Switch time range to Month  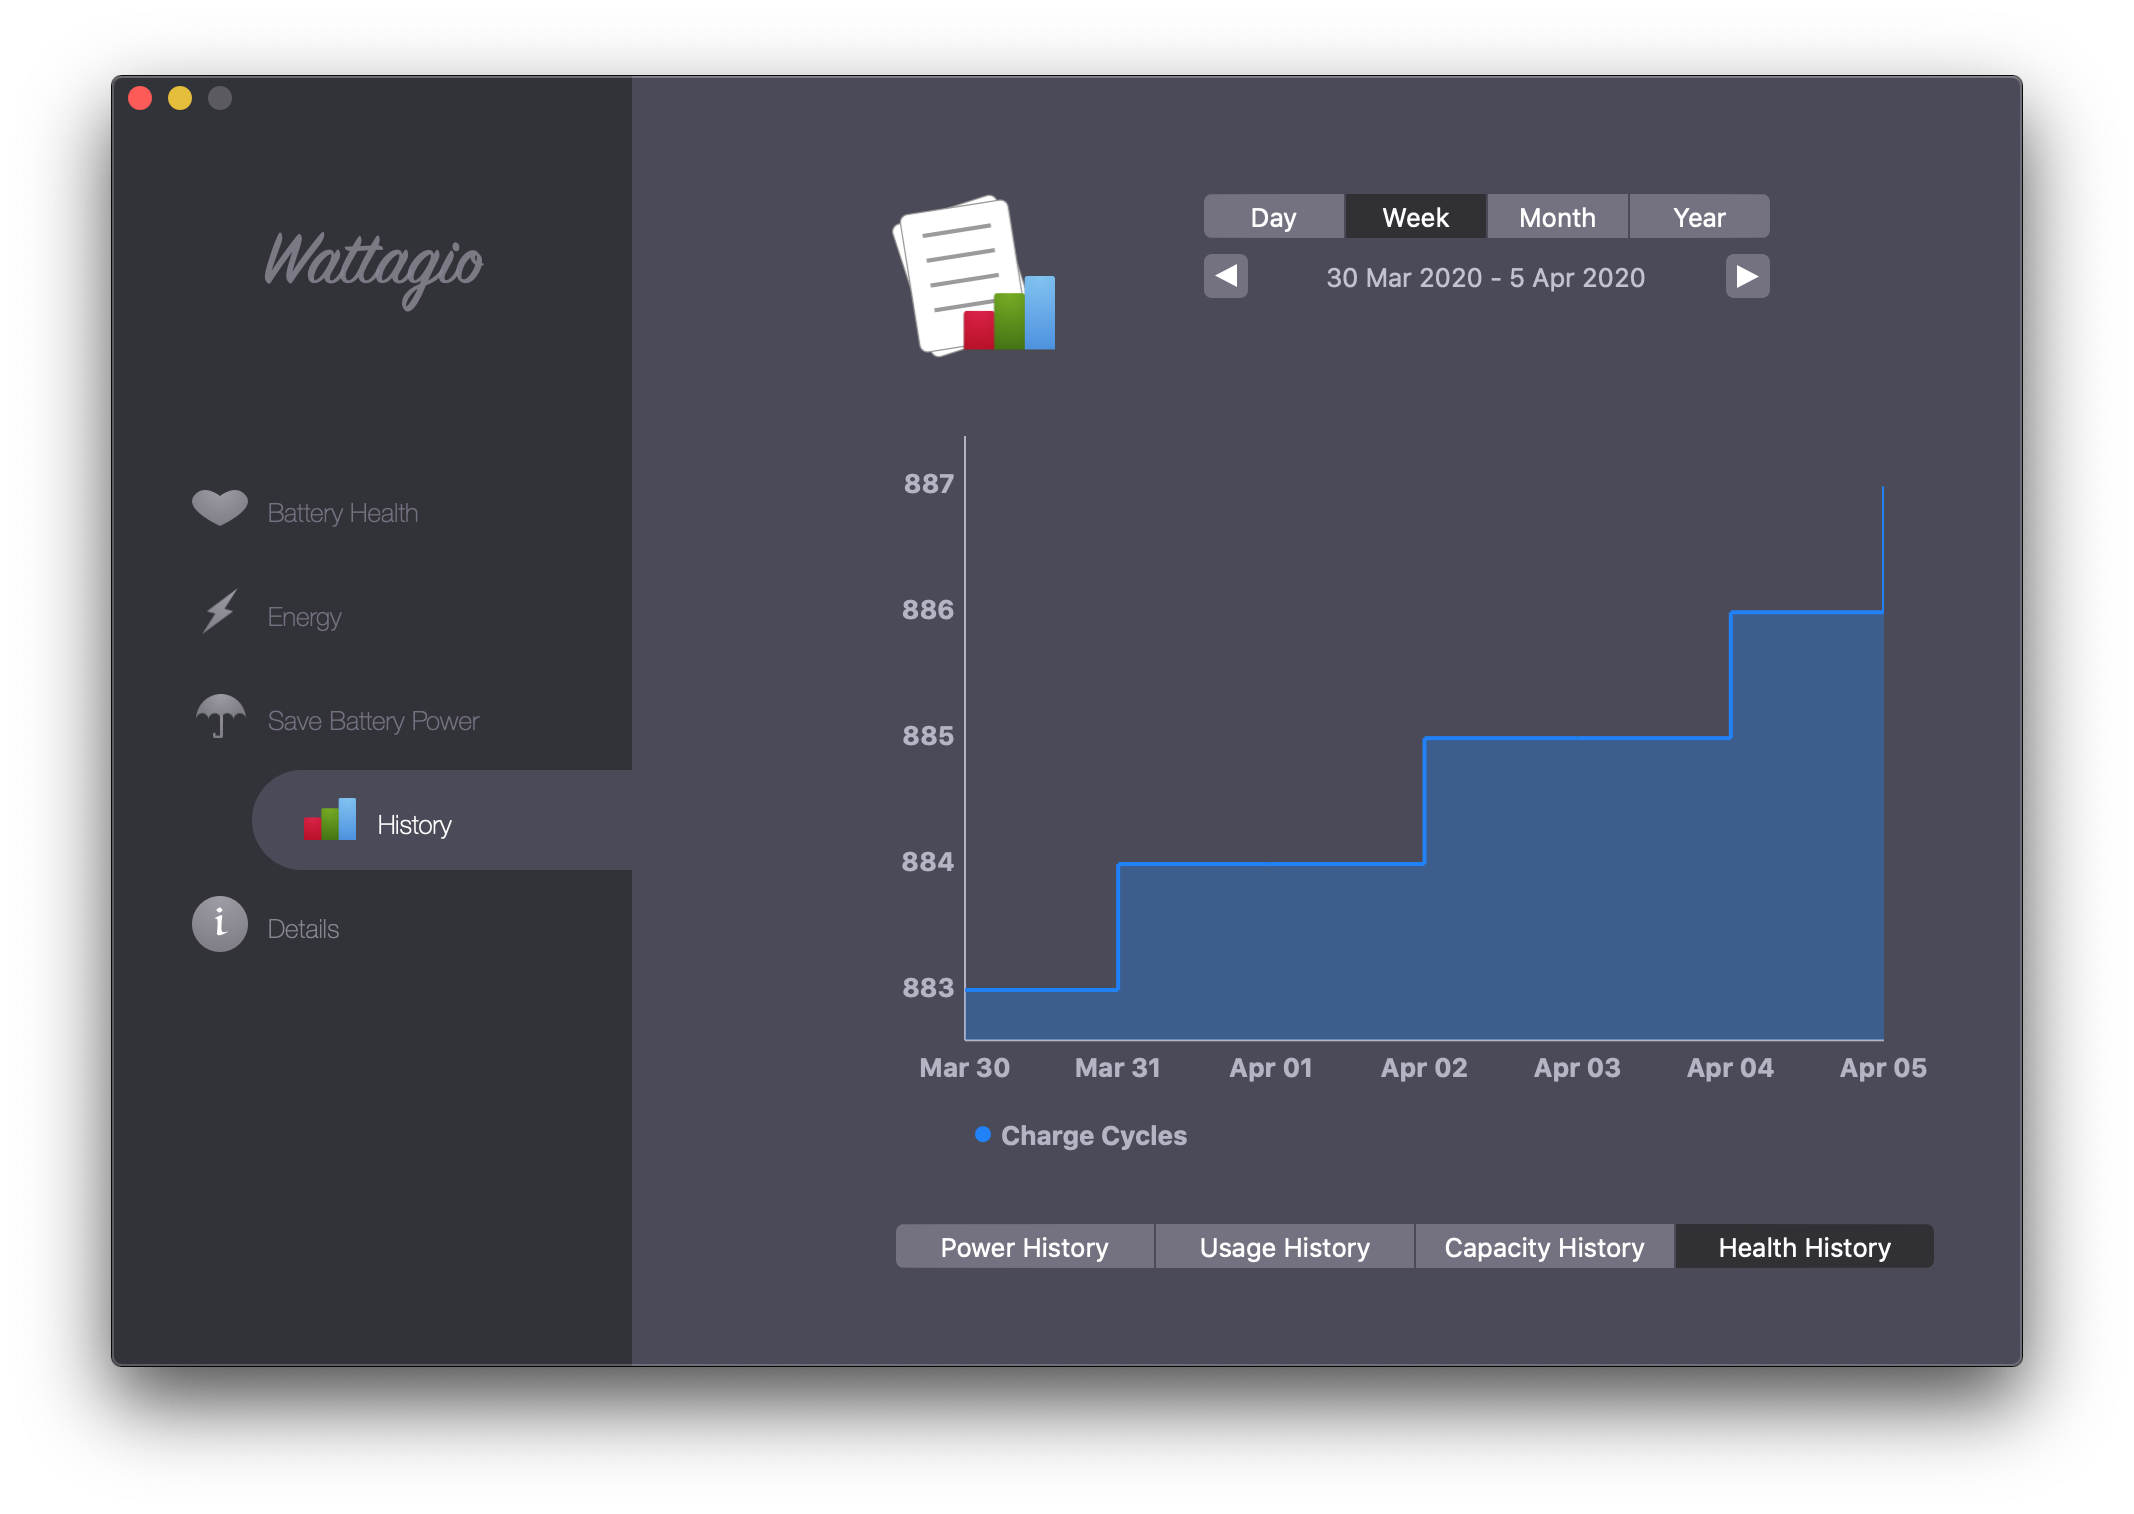pyautogui.click(x=1557, y=217)
